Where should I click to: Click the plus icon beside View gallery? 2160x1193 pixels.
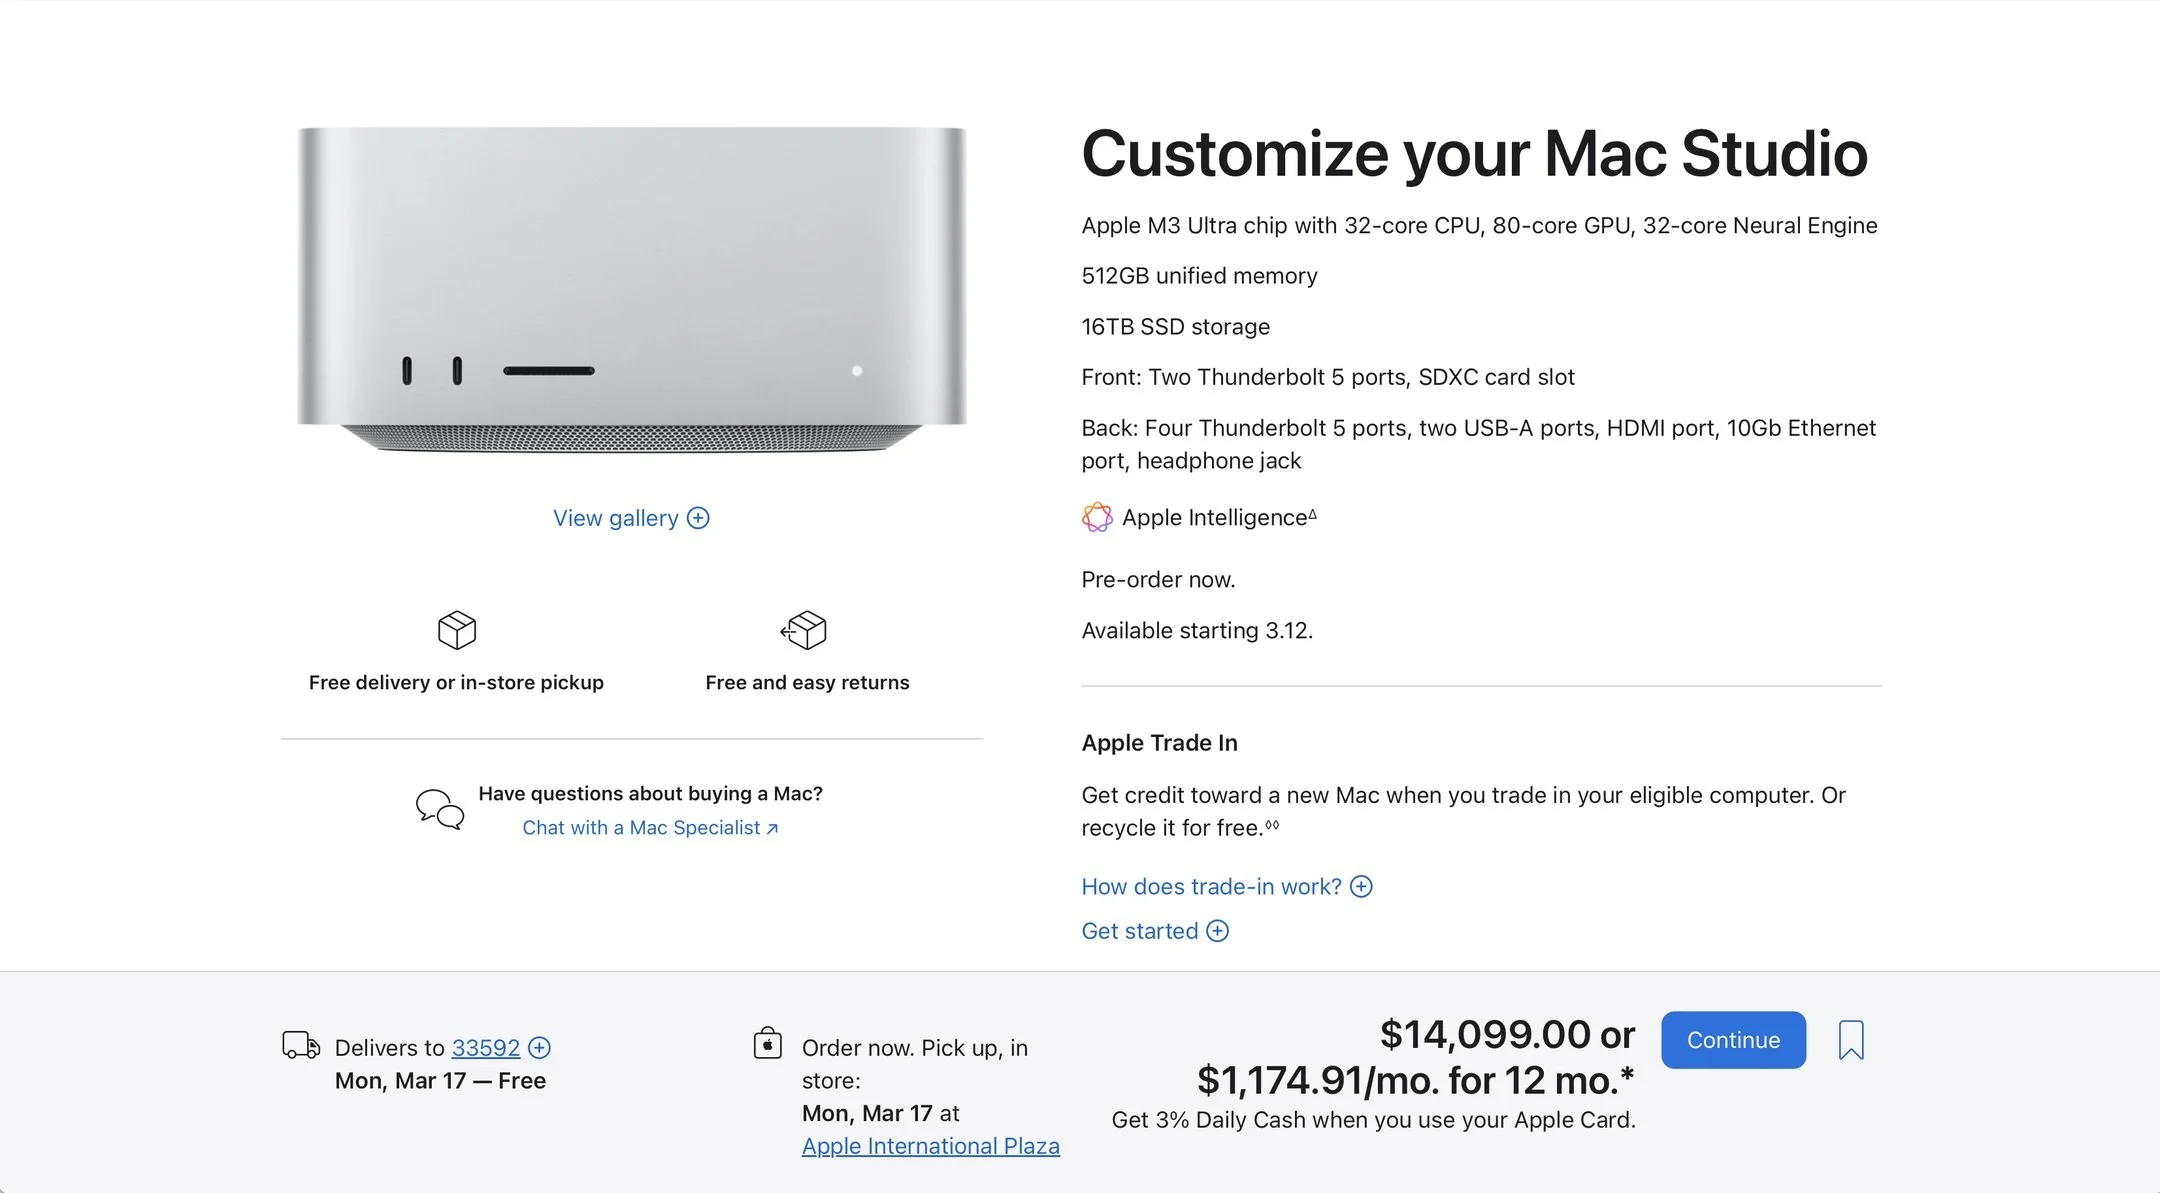[698, 518]
